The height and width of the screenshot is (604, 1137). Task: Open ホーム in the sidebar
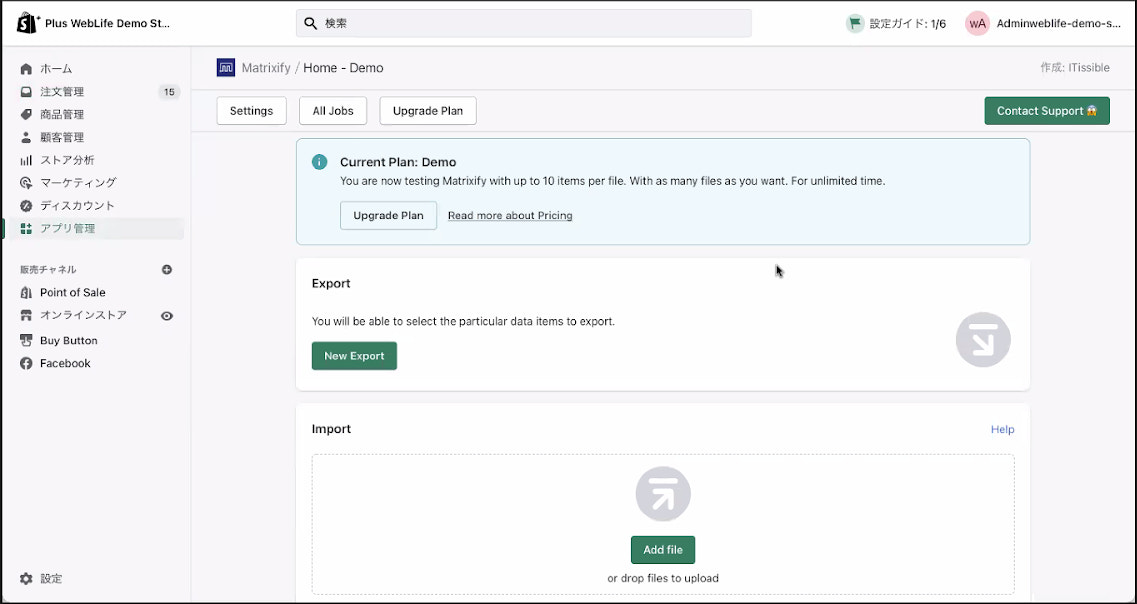pyautogui.click(x=56, y=69)
